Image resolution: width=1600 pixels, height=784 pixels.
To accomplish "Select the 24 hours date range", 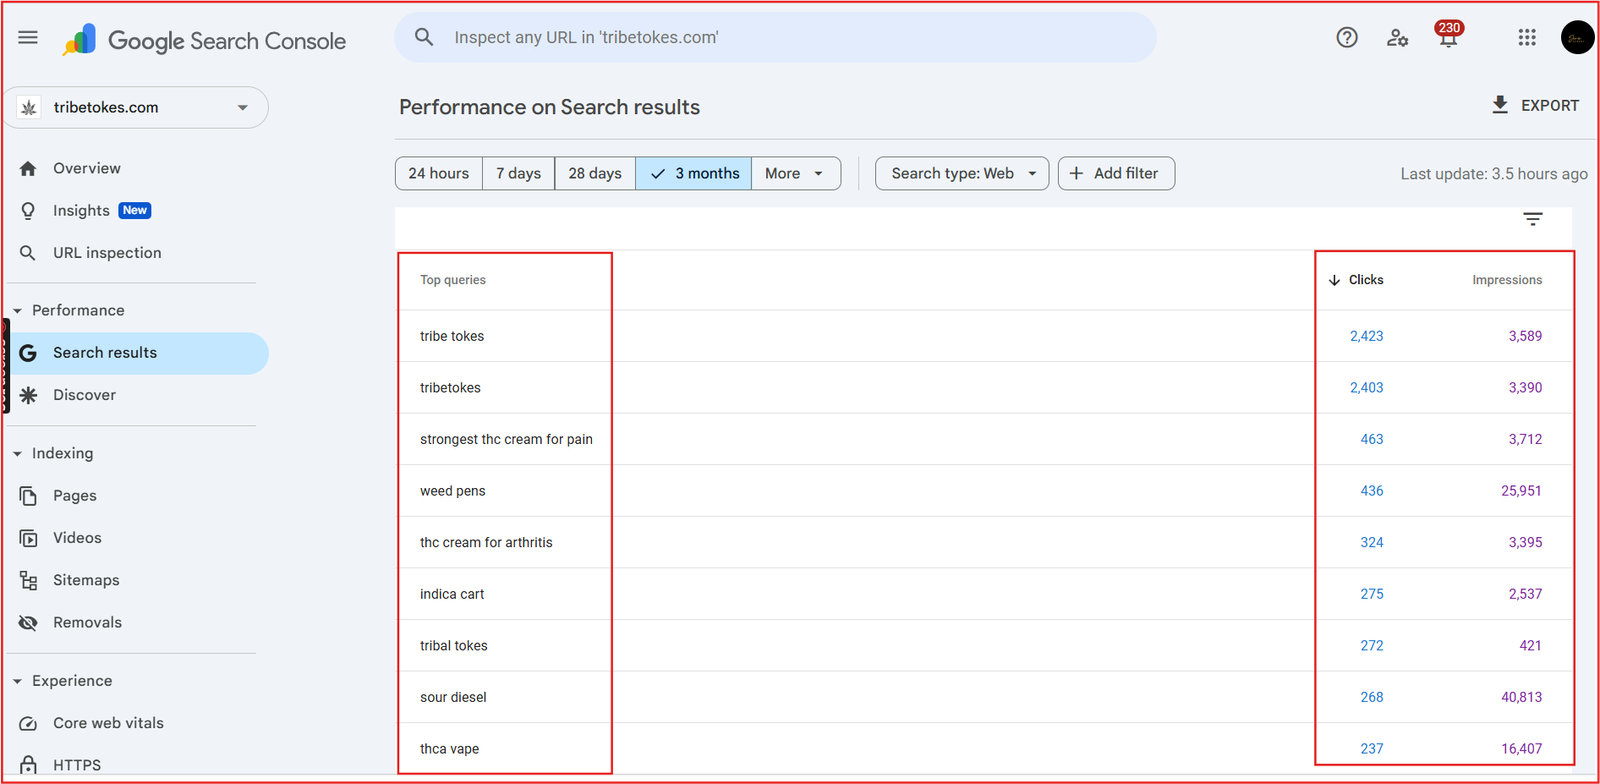I will coord(439,173).
